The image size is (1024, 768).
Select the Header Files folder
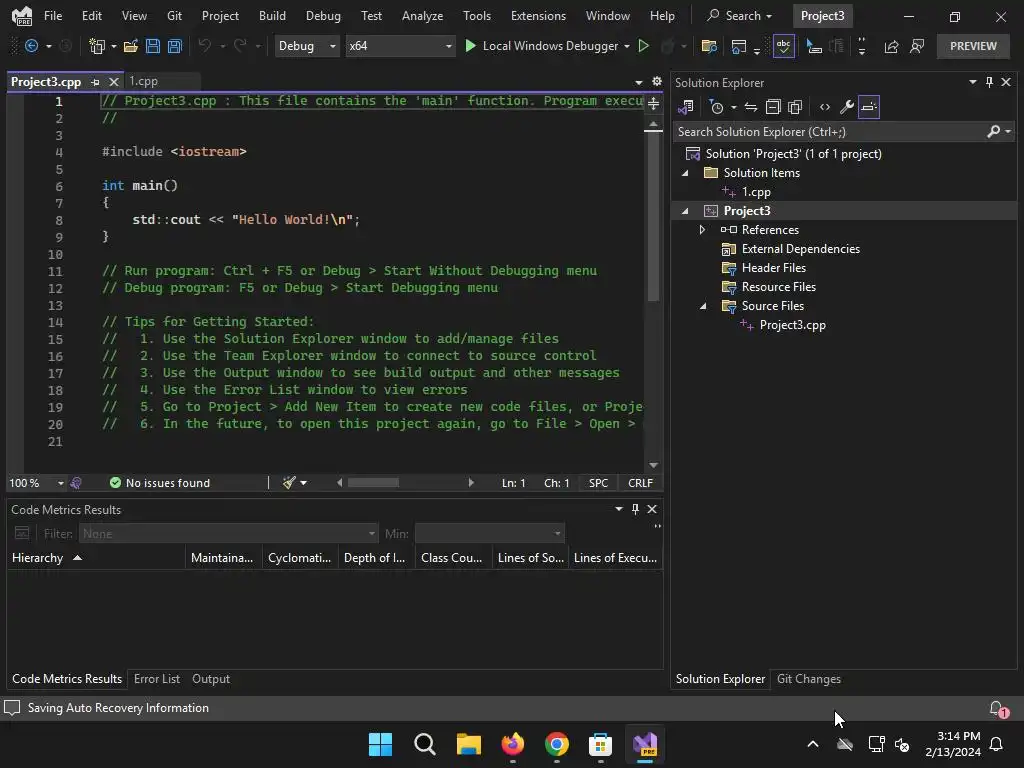(x=773, y=268)
